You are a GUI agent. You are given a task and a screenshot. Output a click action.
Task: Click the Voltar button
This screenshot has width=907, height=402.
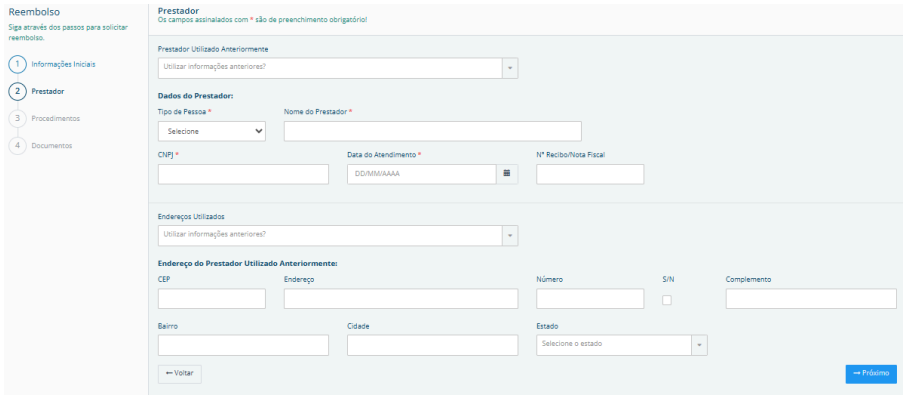coord(179,374)
